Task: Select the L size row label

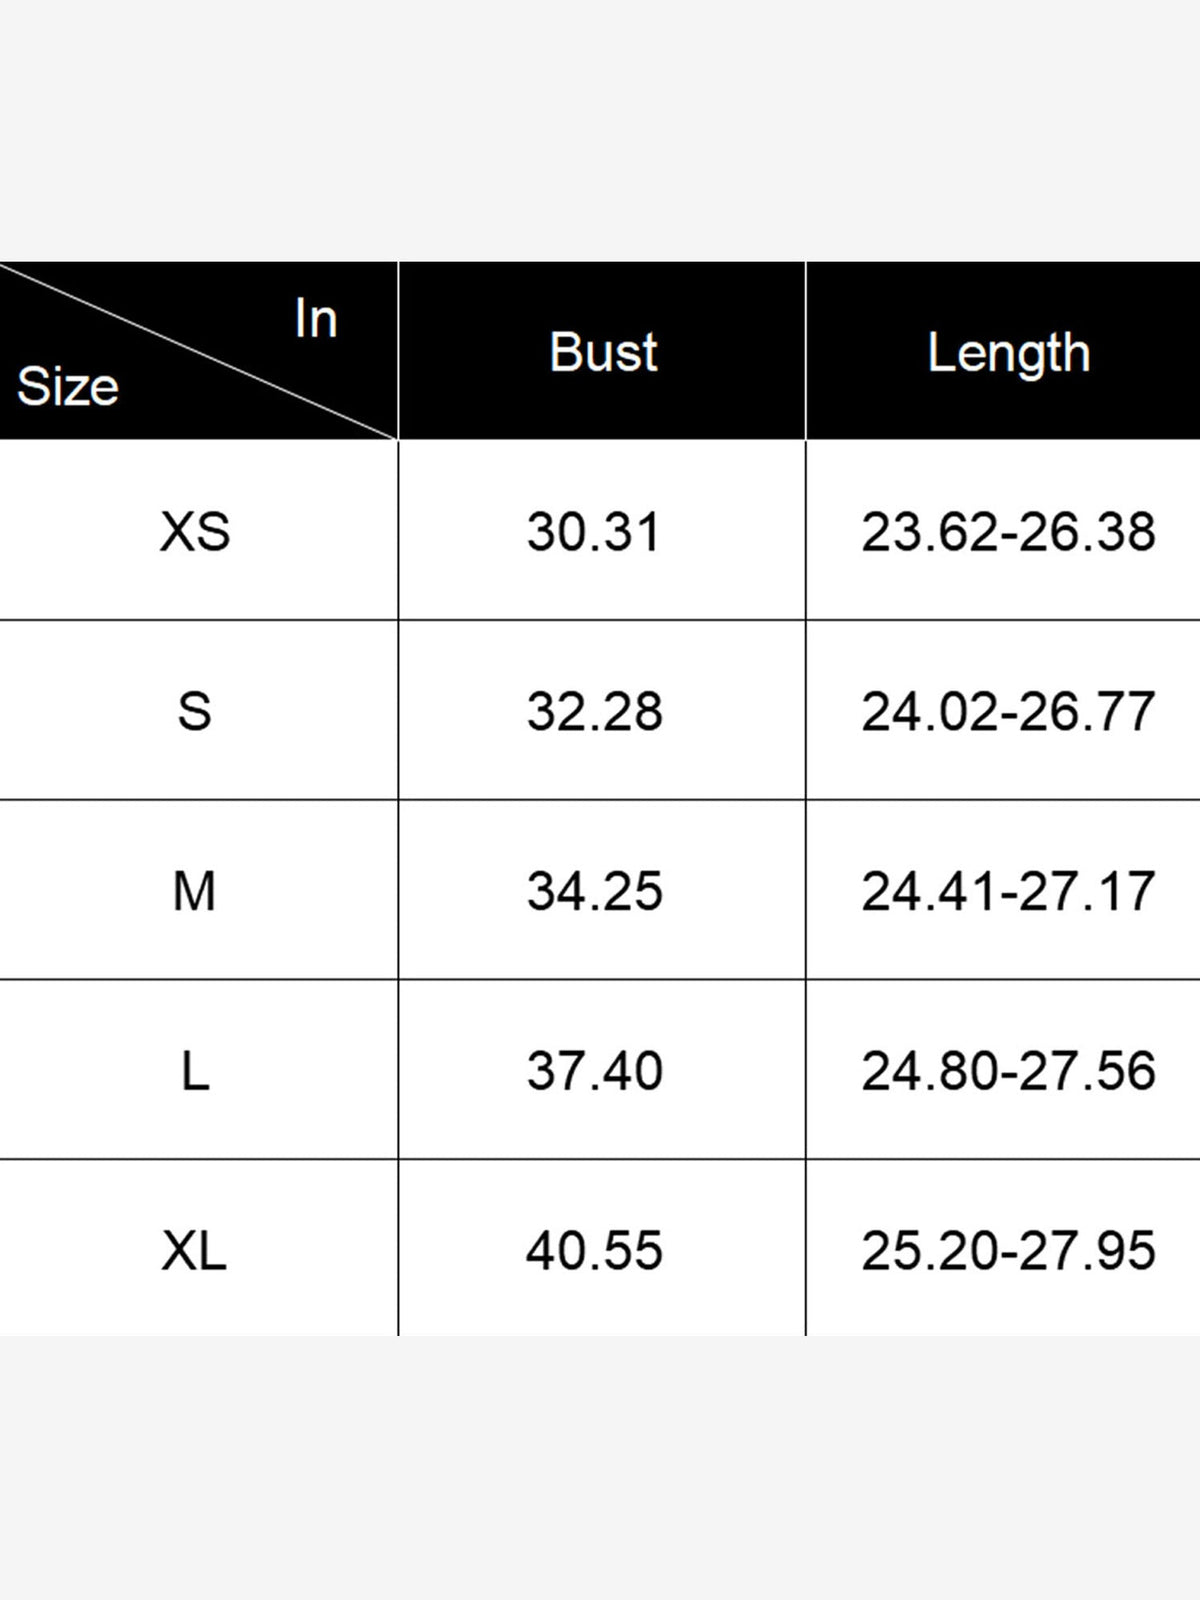Action: pyautogui.click(x=196, y=1071)
